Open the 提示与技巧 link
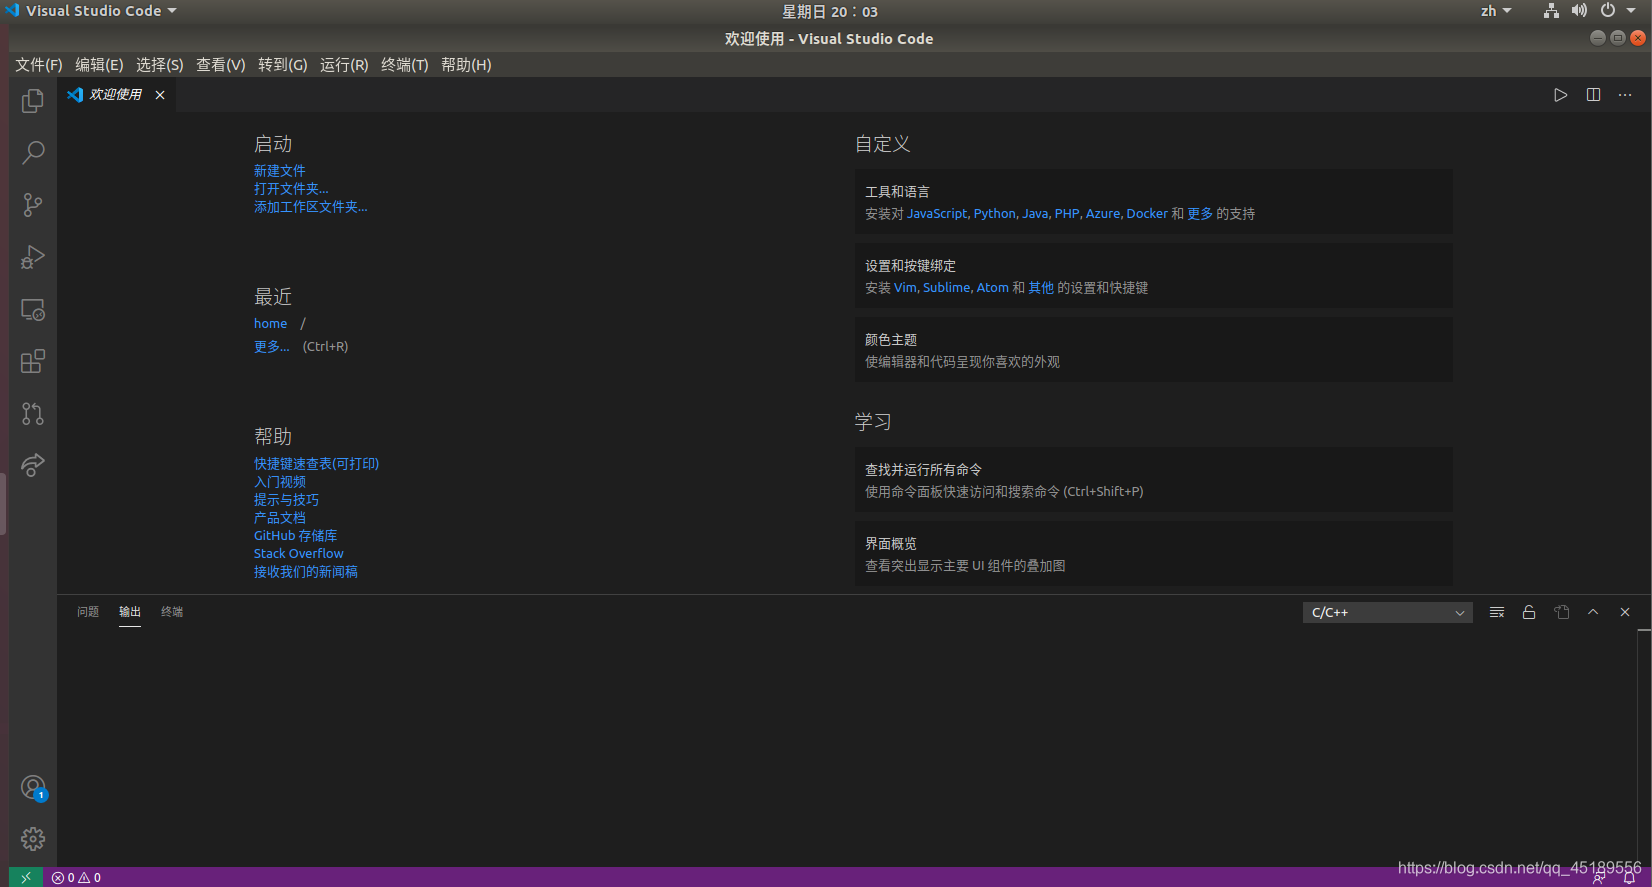1652x887 pixels. (x=287, y=500)
